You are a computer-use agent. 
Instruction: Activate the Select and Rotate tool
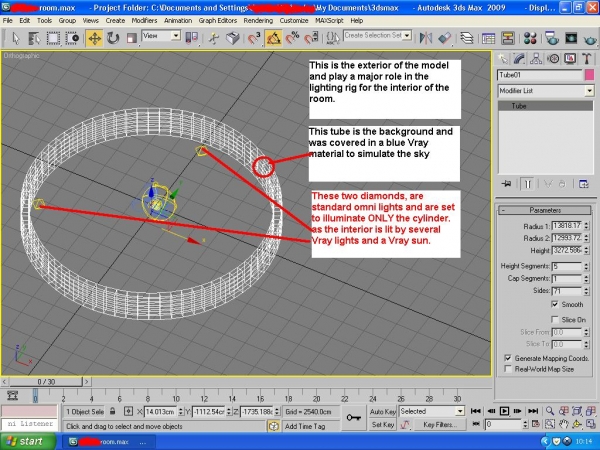pos(113,38)
